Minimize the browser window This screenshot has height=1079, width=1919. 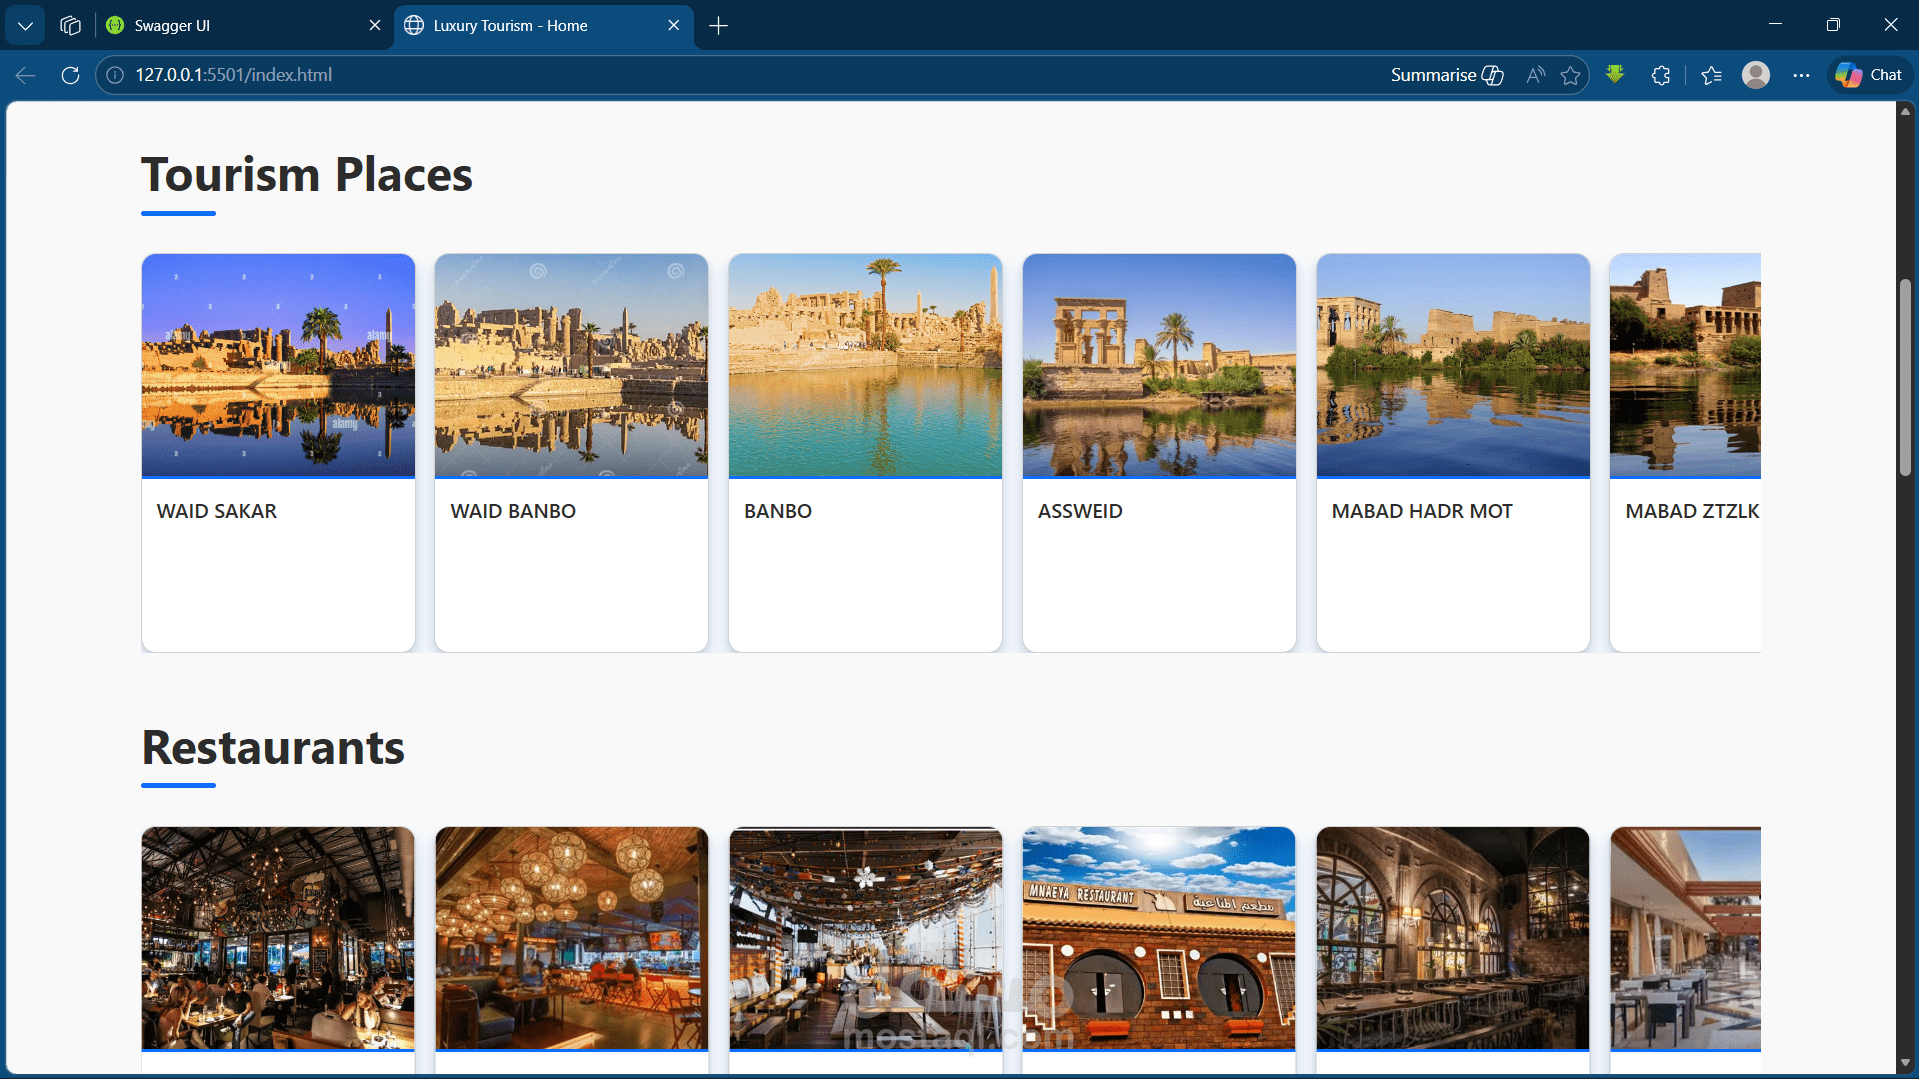tap(1775, 25)
